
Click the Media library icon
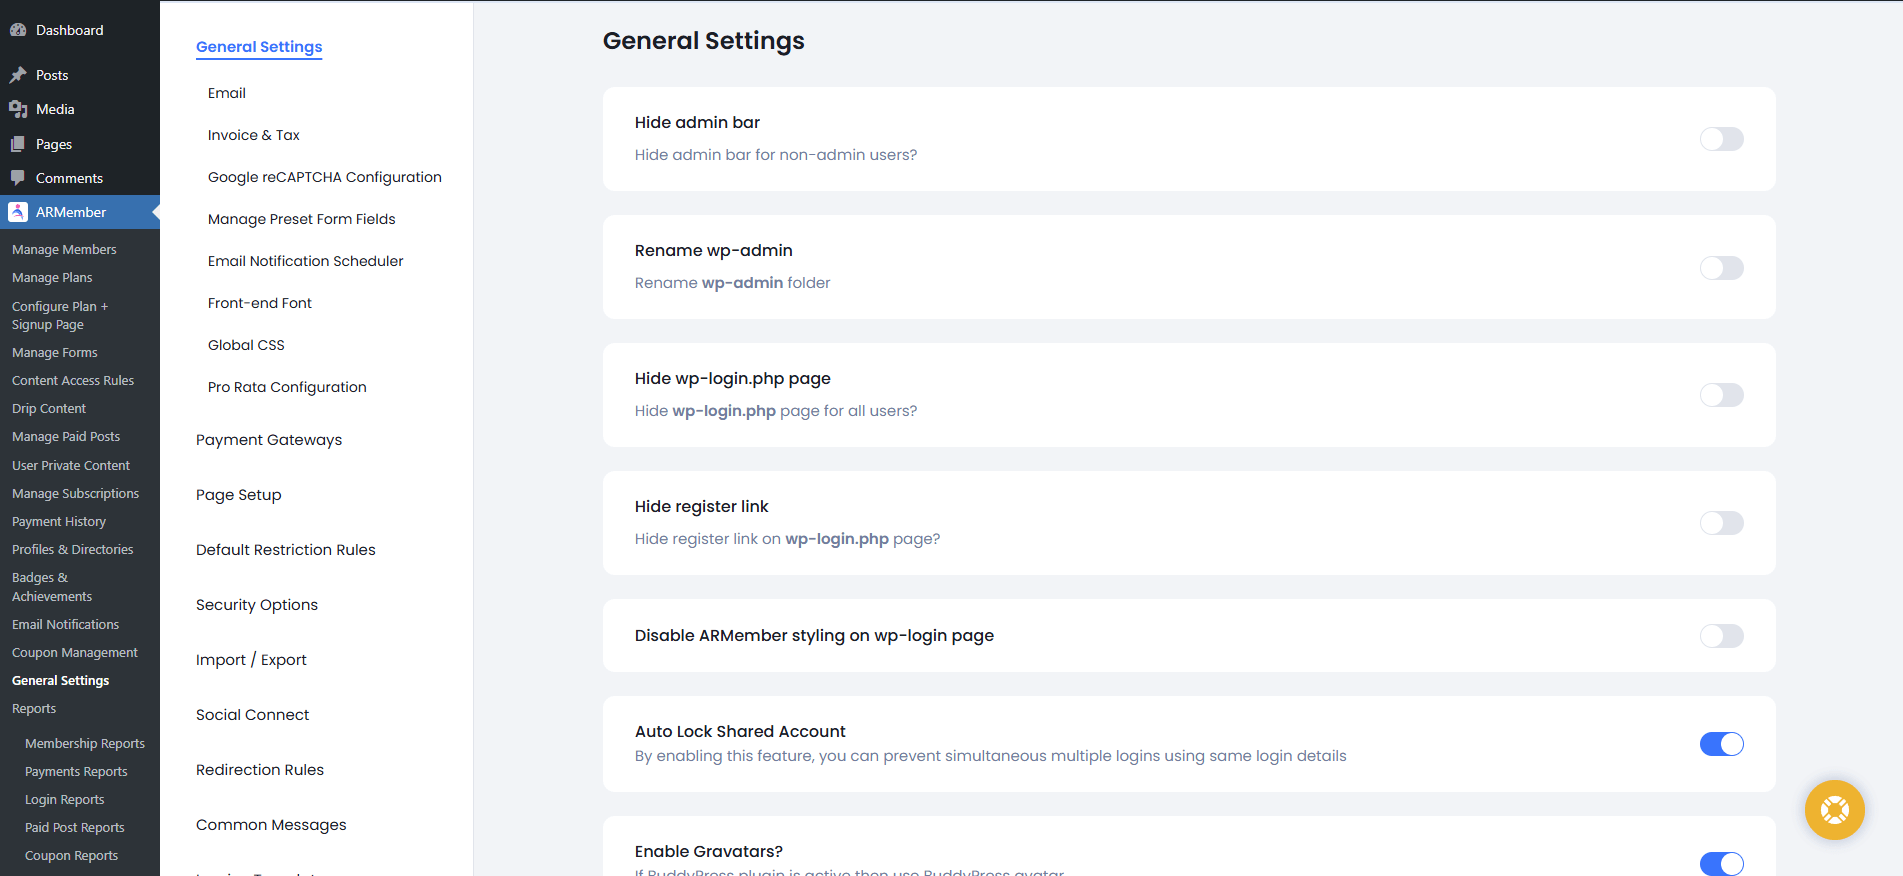pyautogui.click(x=18, y=109)
